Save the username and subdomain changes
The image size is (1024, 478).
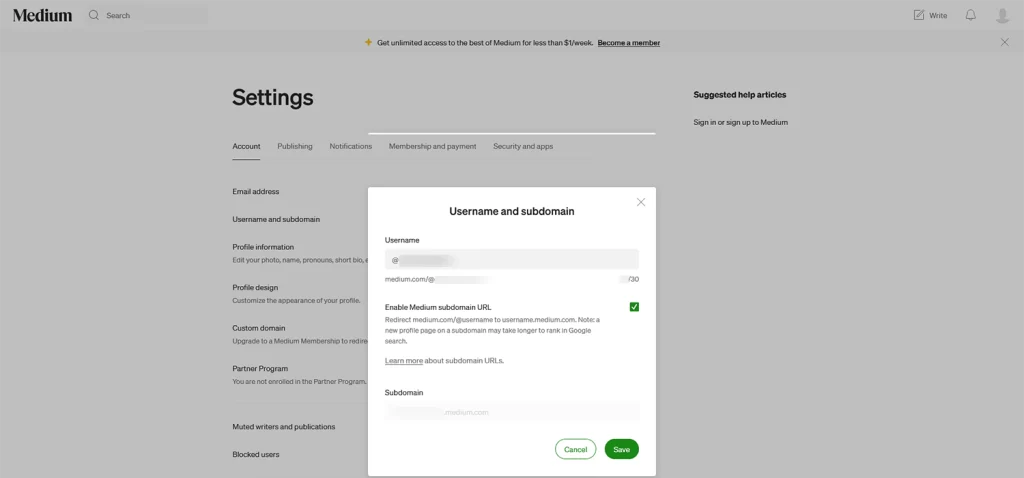tap(621, 449)
